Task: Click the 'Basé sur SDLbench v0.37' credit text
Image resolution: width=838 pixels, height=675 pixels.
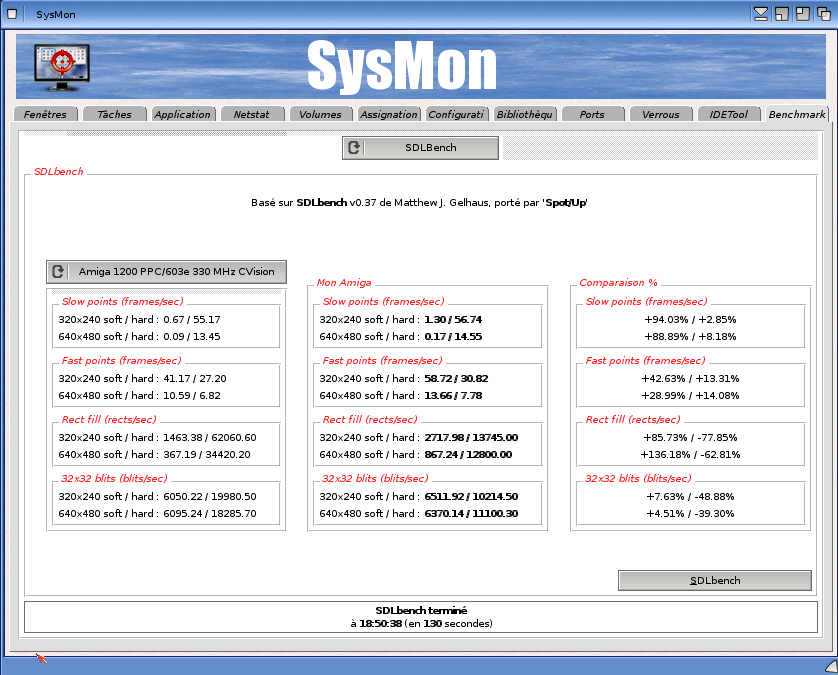Action: click(x=420, y=203)
